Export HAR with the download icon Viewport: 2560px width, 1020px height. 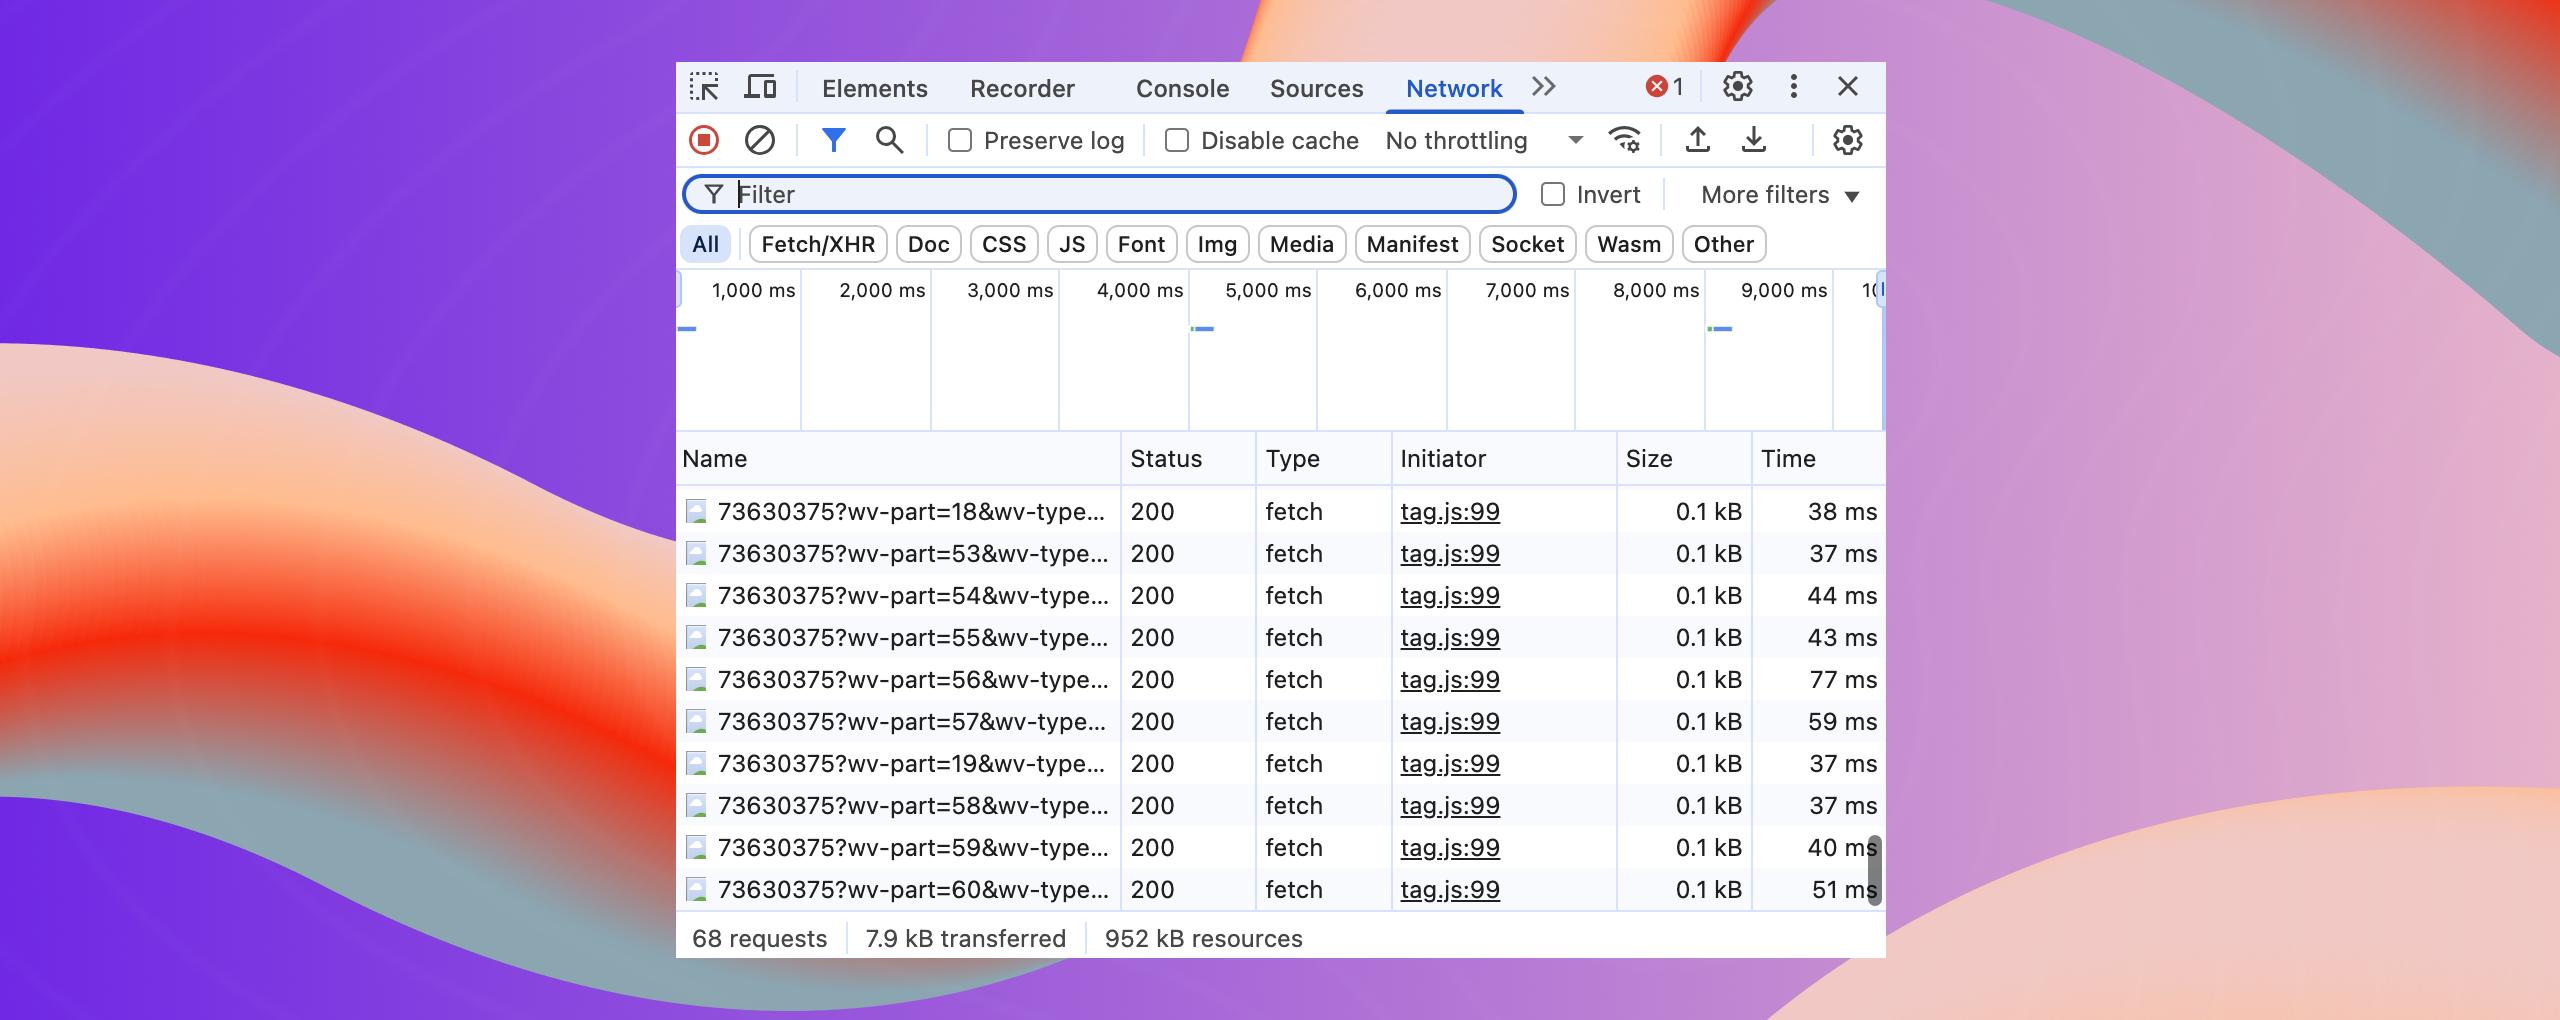click(1753, 141)
